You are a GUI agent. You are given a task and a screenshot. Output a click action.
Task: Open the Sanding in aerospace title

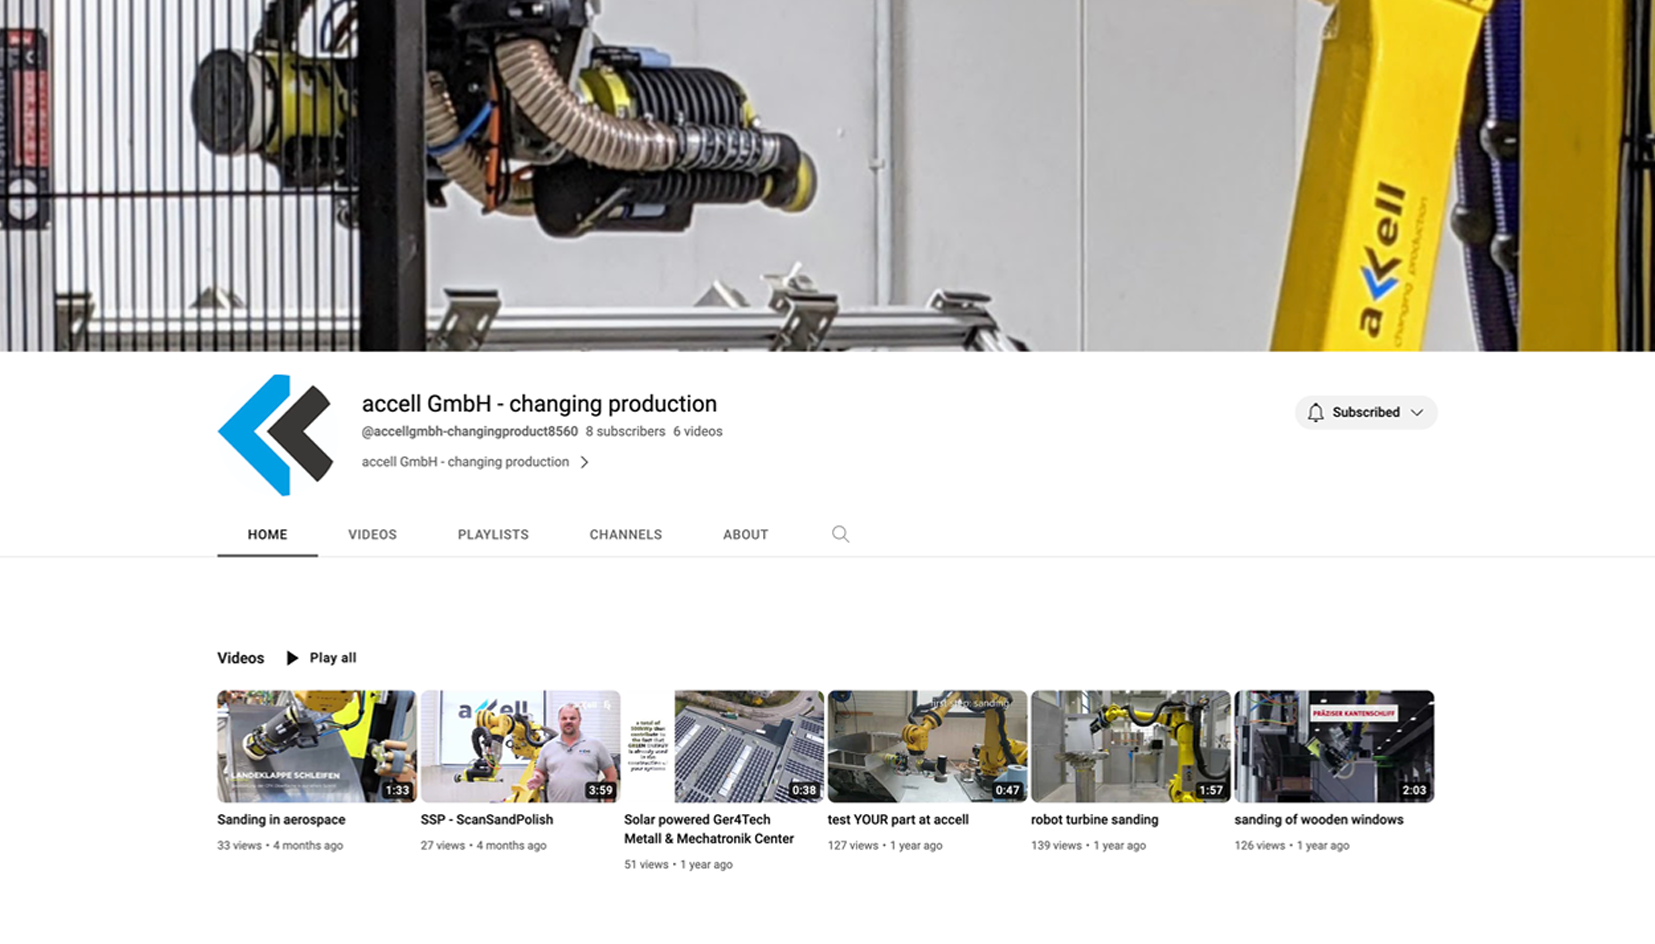pyautogui.click(x=281, y=819)
